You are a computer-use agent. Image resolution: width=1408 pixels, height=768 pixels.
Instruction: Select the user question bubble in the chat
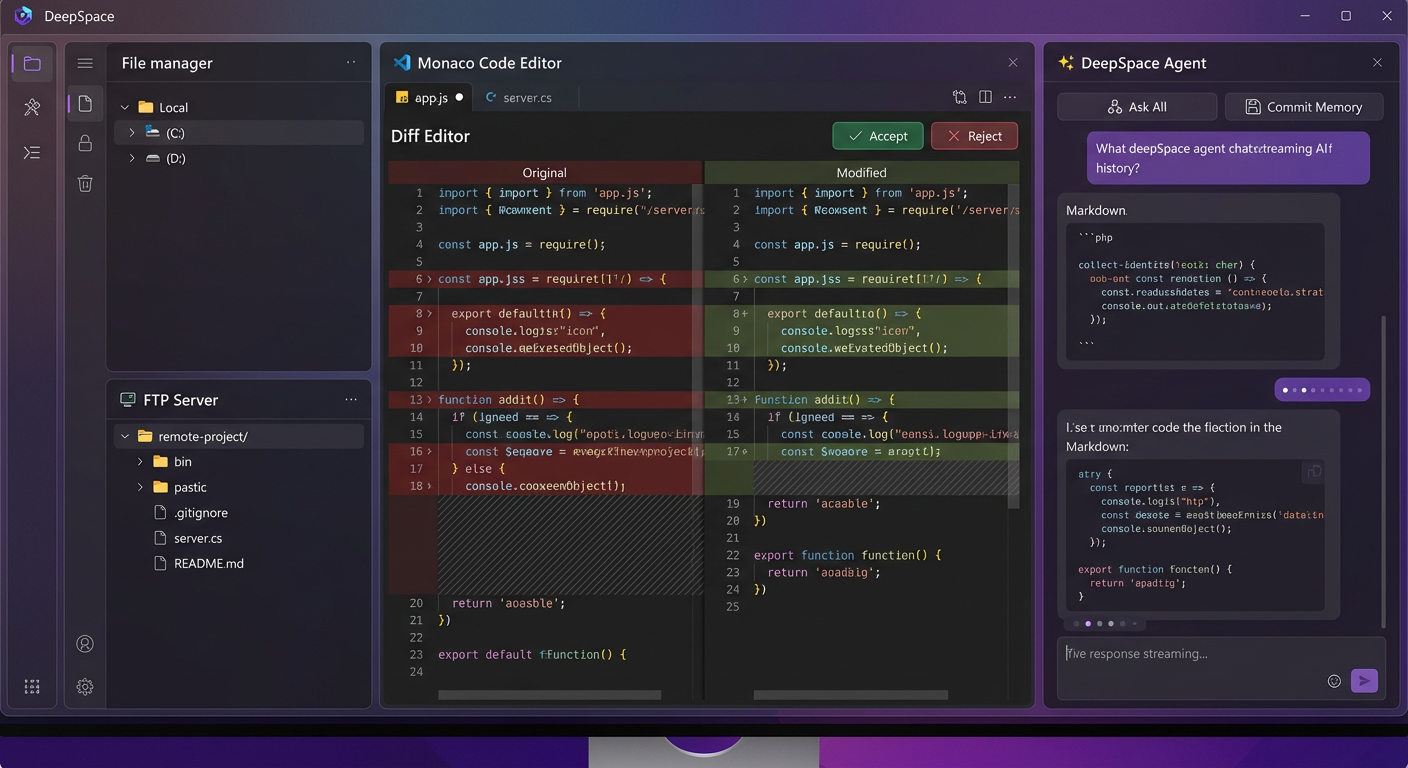pos(1228,158)
